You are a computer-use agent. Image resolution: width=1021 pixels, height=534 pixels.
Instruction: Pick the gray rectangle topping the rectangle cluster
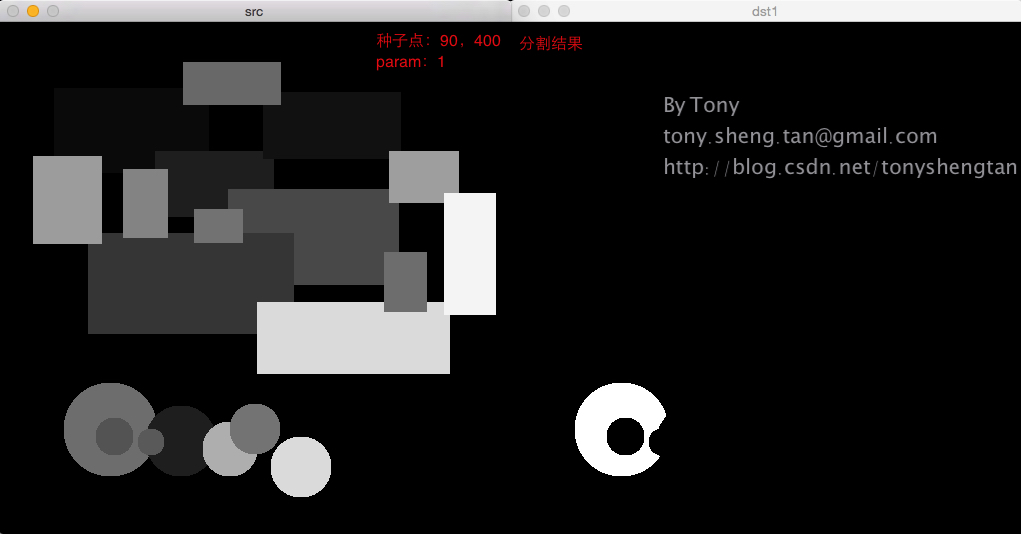pos(232,83)
